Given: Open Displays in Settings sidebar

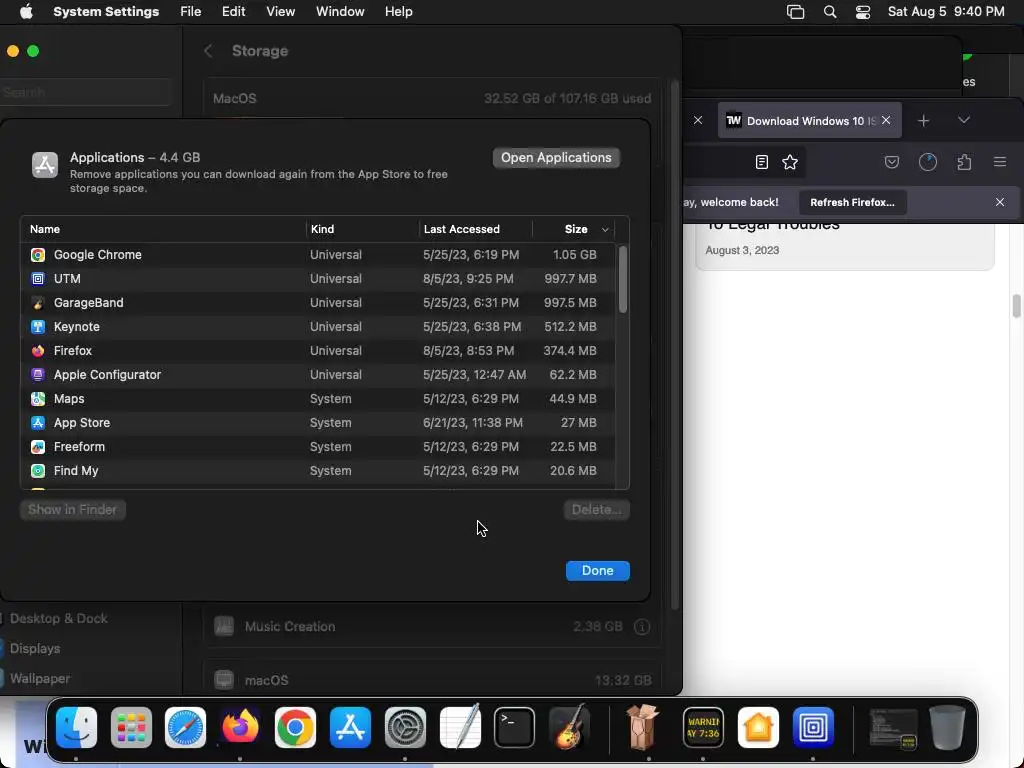Looking at the screenshot, I should coord(35,648).
